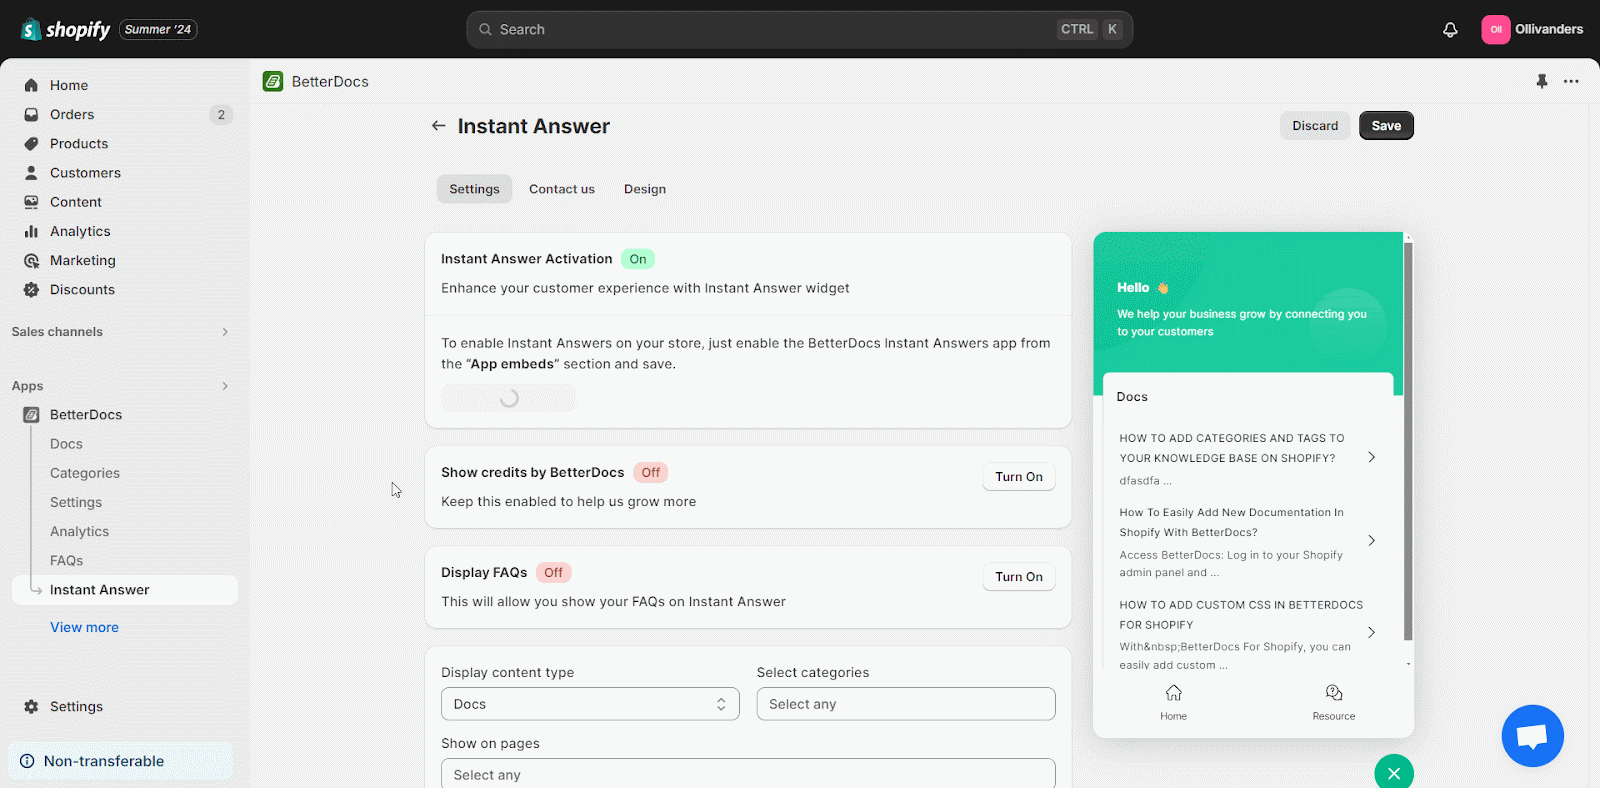The height and width of the screenshot is (788, 1600).
Task: Click Home icon in widget preview
Action: [1174, 693]
